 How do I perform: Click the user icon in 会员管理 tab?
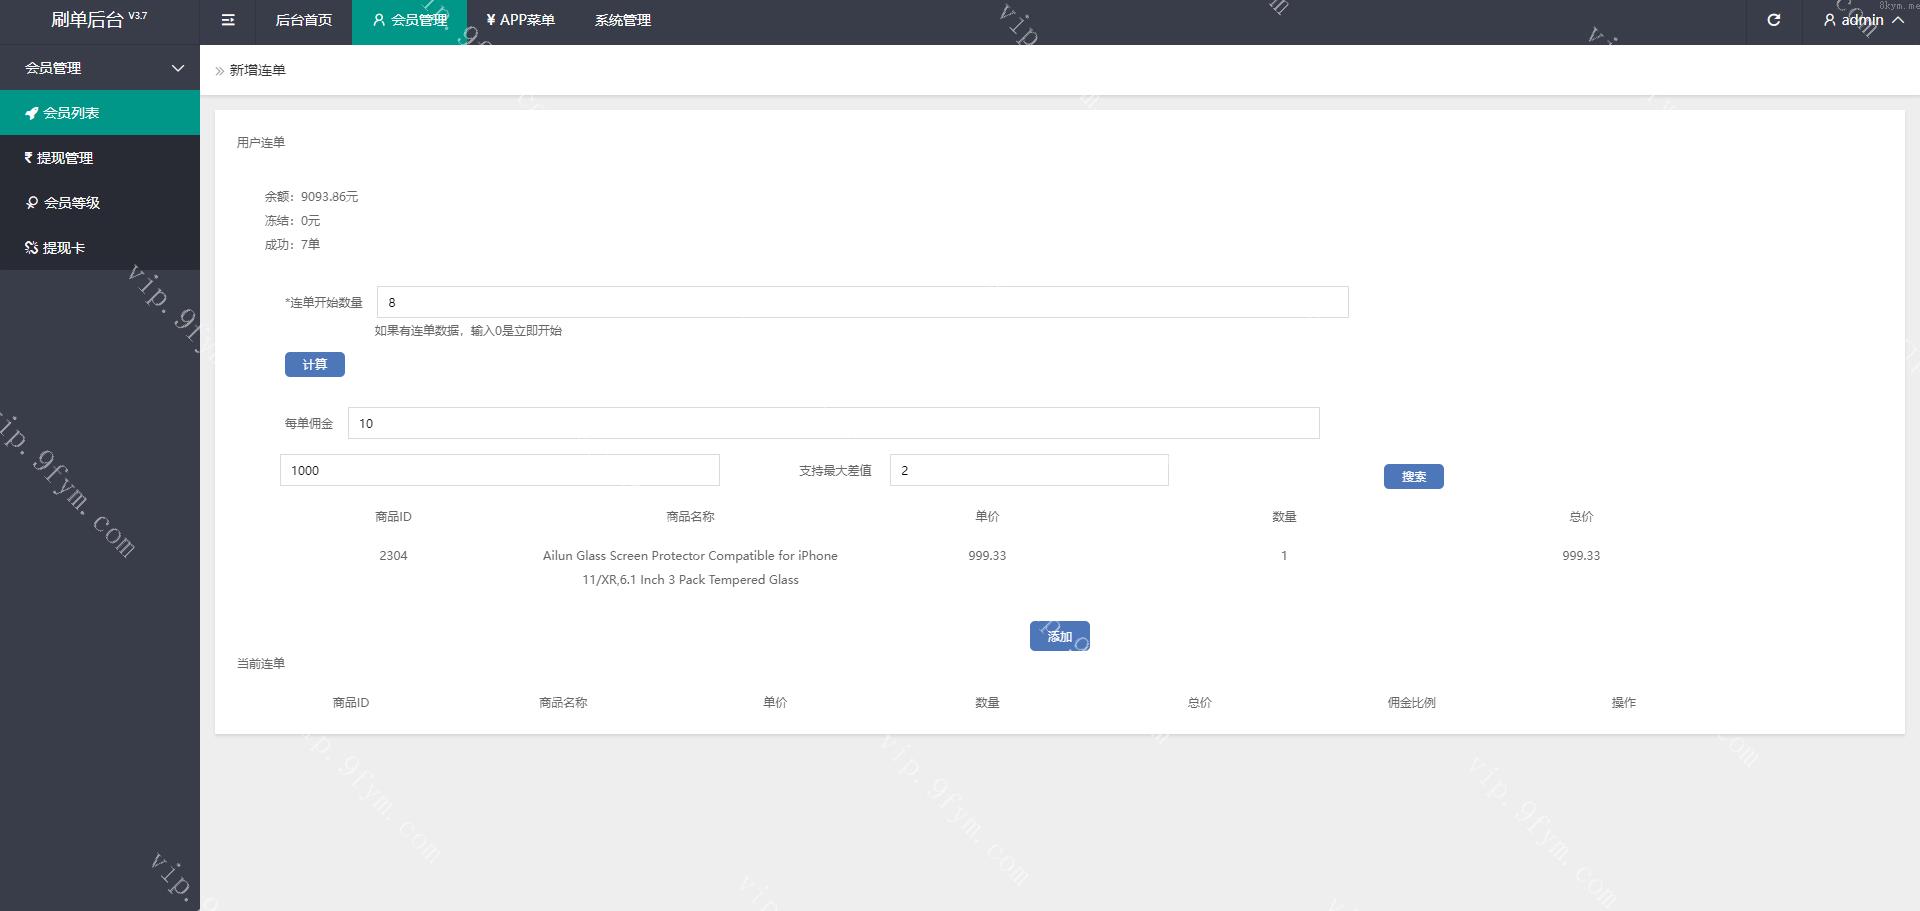[379, 20]
